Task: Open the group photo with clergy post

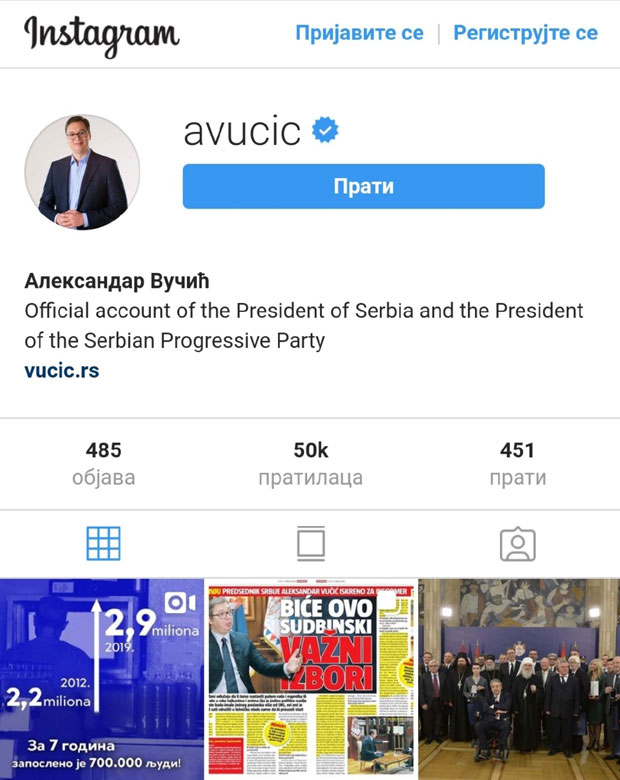Action: (519, 679)
